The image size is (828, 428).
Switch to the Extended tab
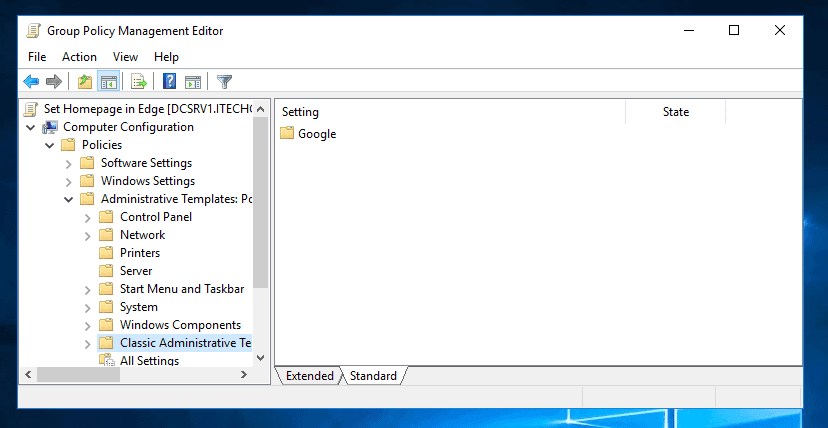pyautogui.click(x=309, y=376)
